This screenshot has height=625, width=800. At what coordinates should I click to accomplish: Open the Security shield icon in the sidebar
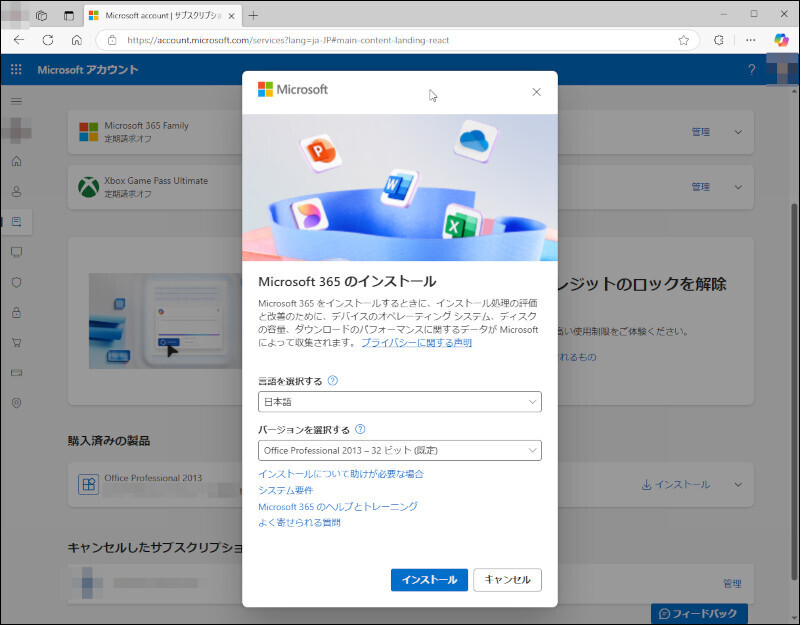16,282
